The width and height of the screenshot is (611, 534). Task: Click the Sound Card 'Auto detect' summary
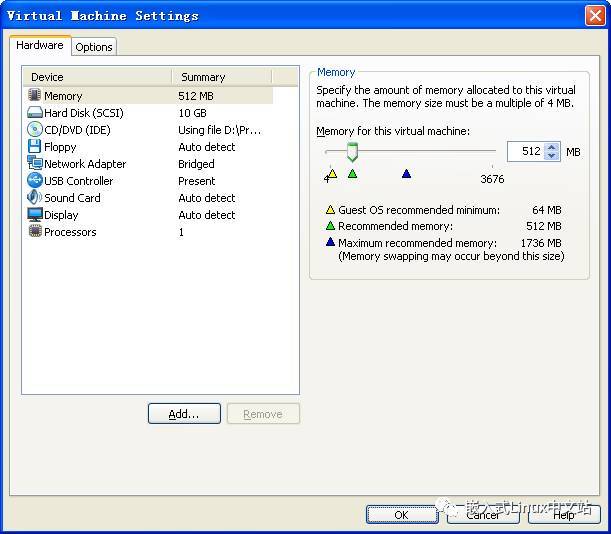(x=207, y=198)
